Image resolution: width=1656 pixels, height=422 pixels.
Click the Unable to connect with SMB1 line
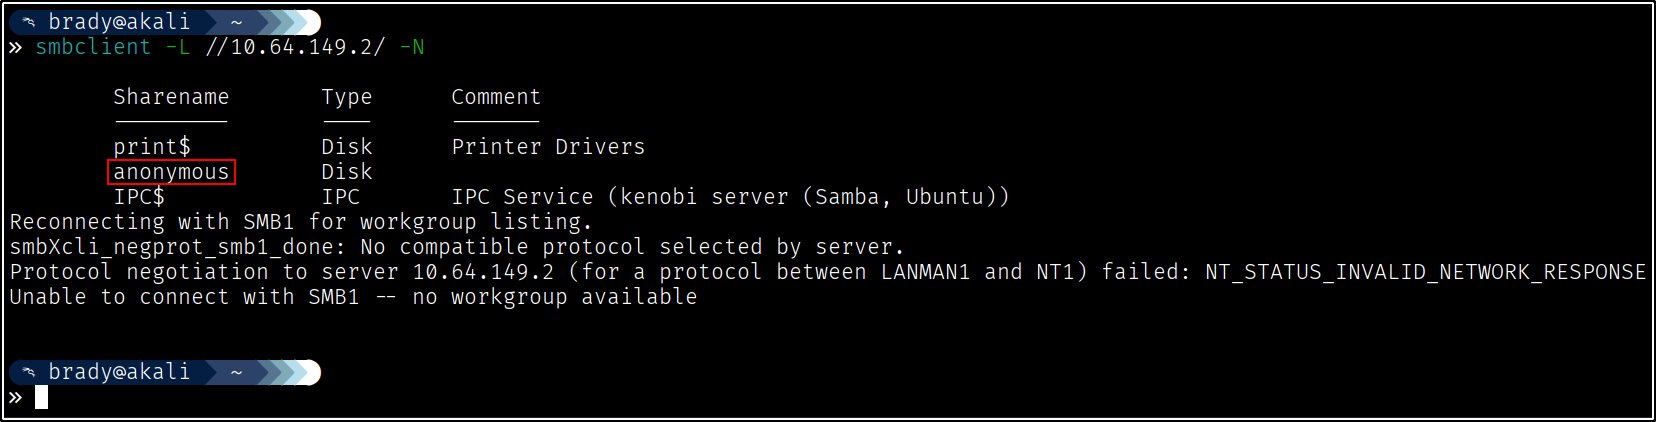click(353, 297)
